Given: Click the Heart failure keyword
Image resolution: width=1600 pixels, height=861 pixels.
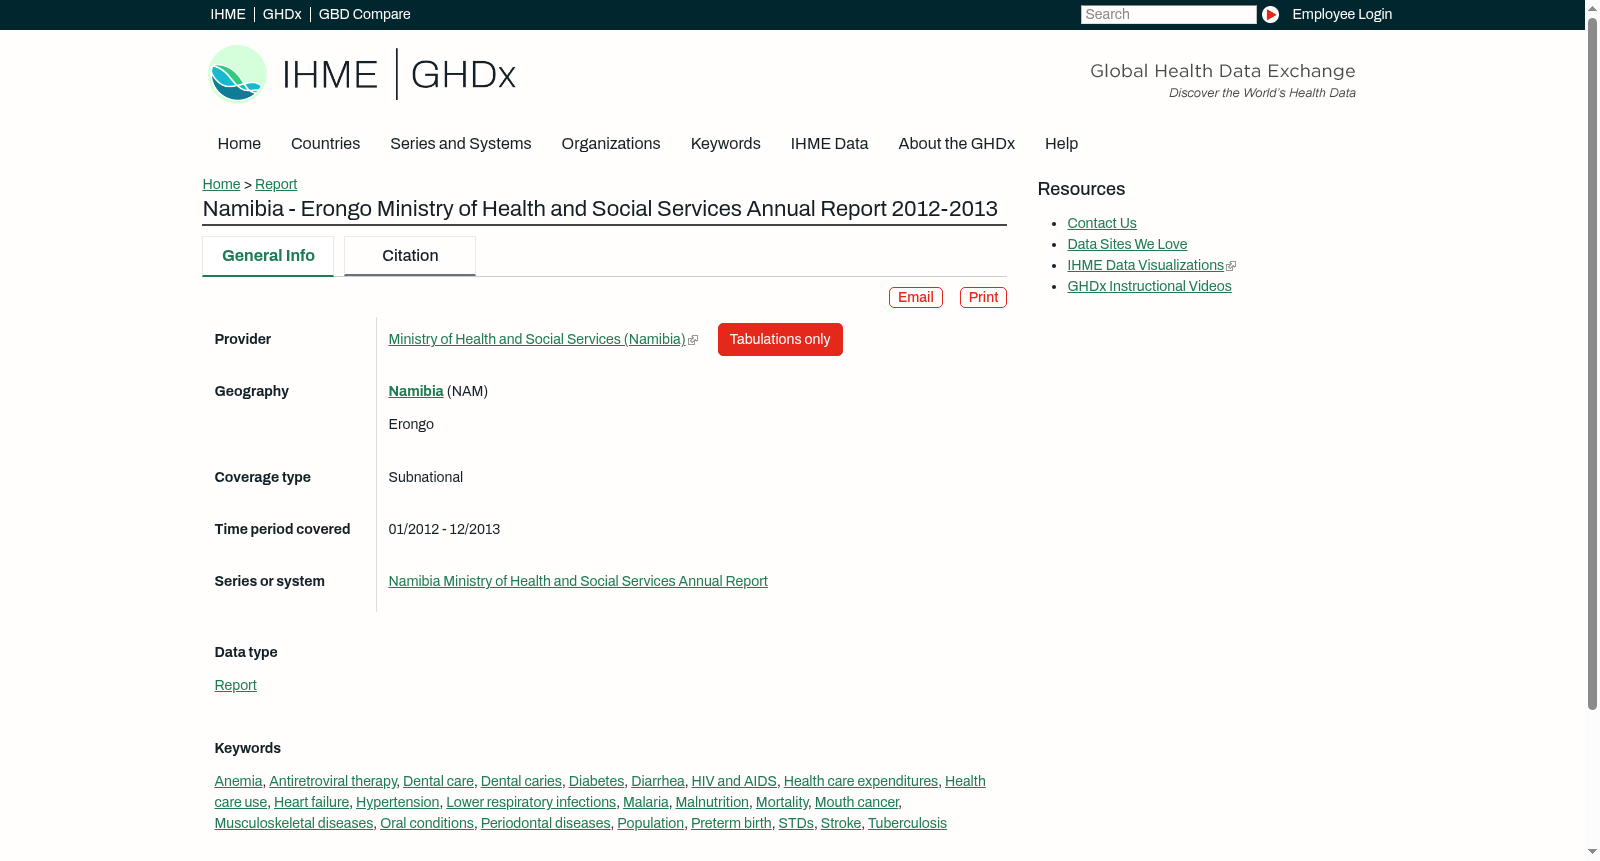Looking at the screenshot, I should (312, 803).
